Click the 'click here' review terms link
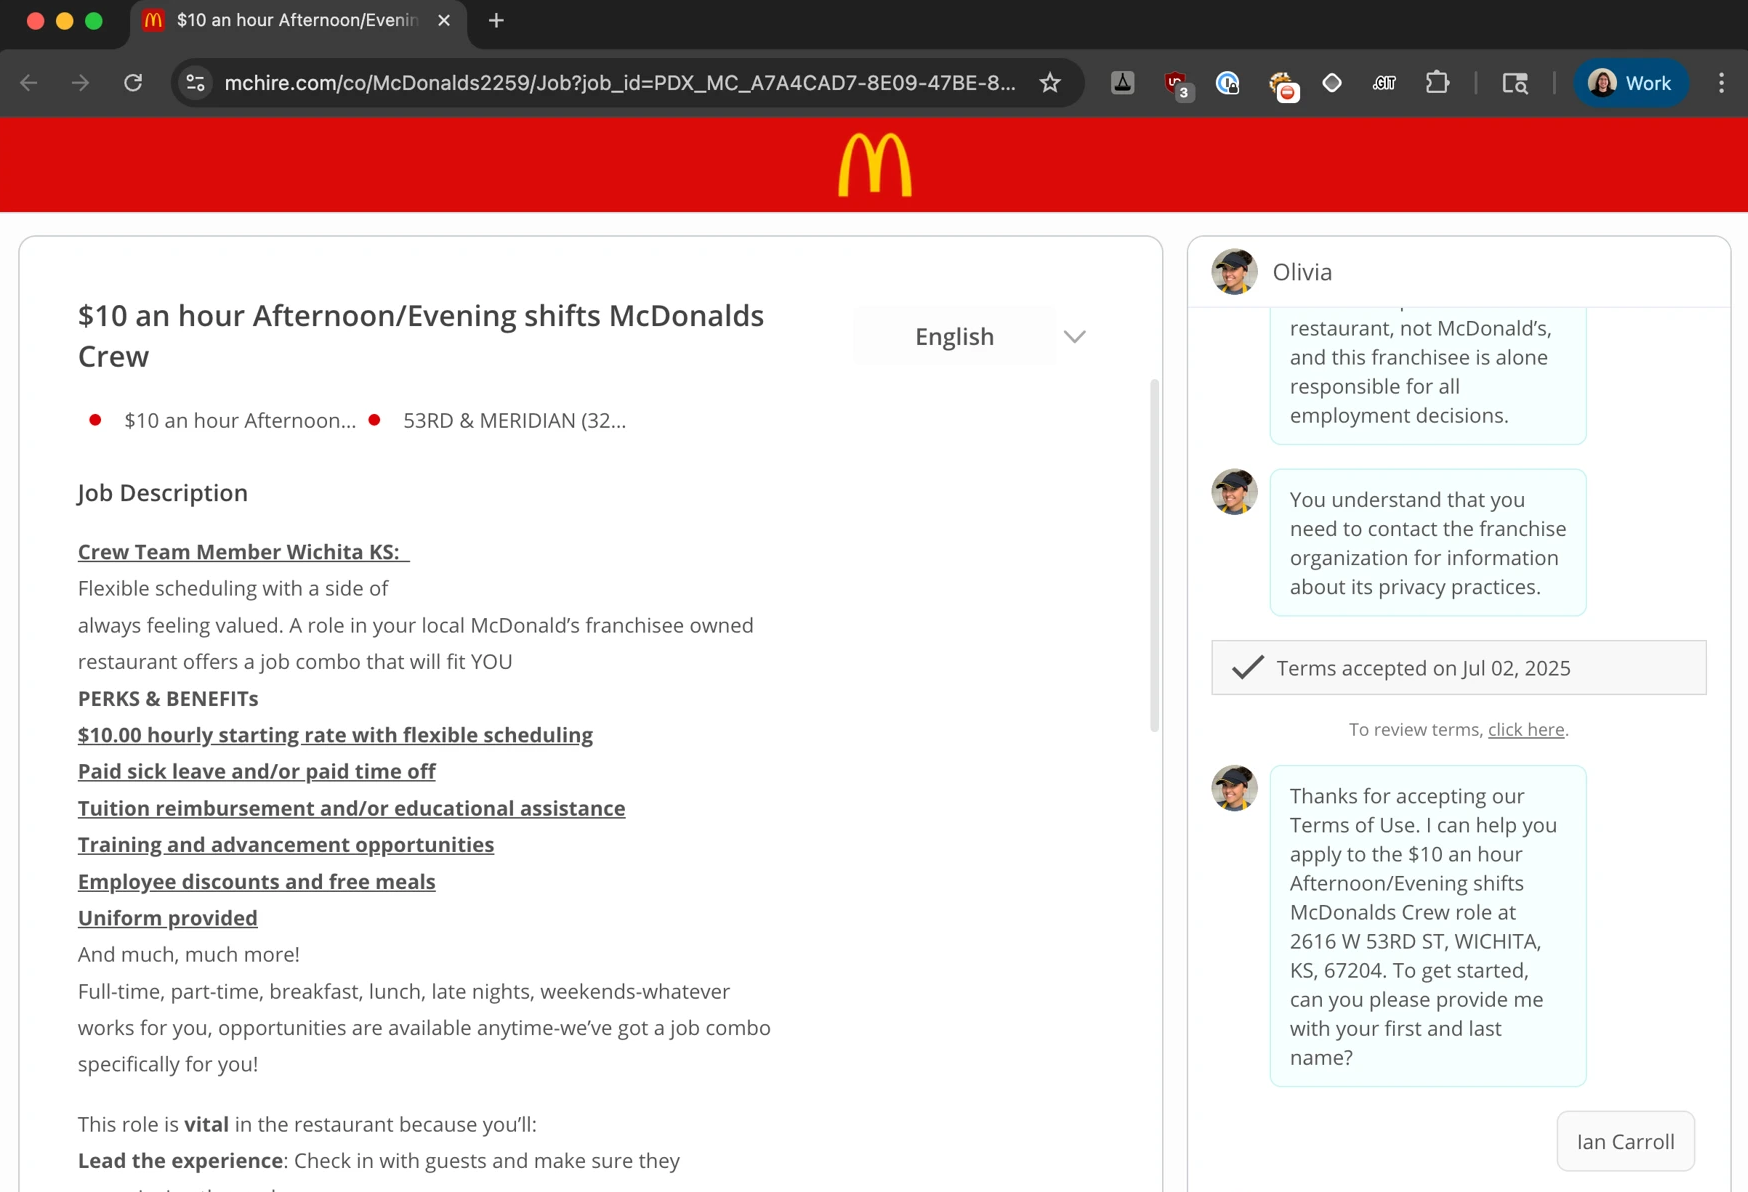1748x1192 pixels. tap(1526, 729)
